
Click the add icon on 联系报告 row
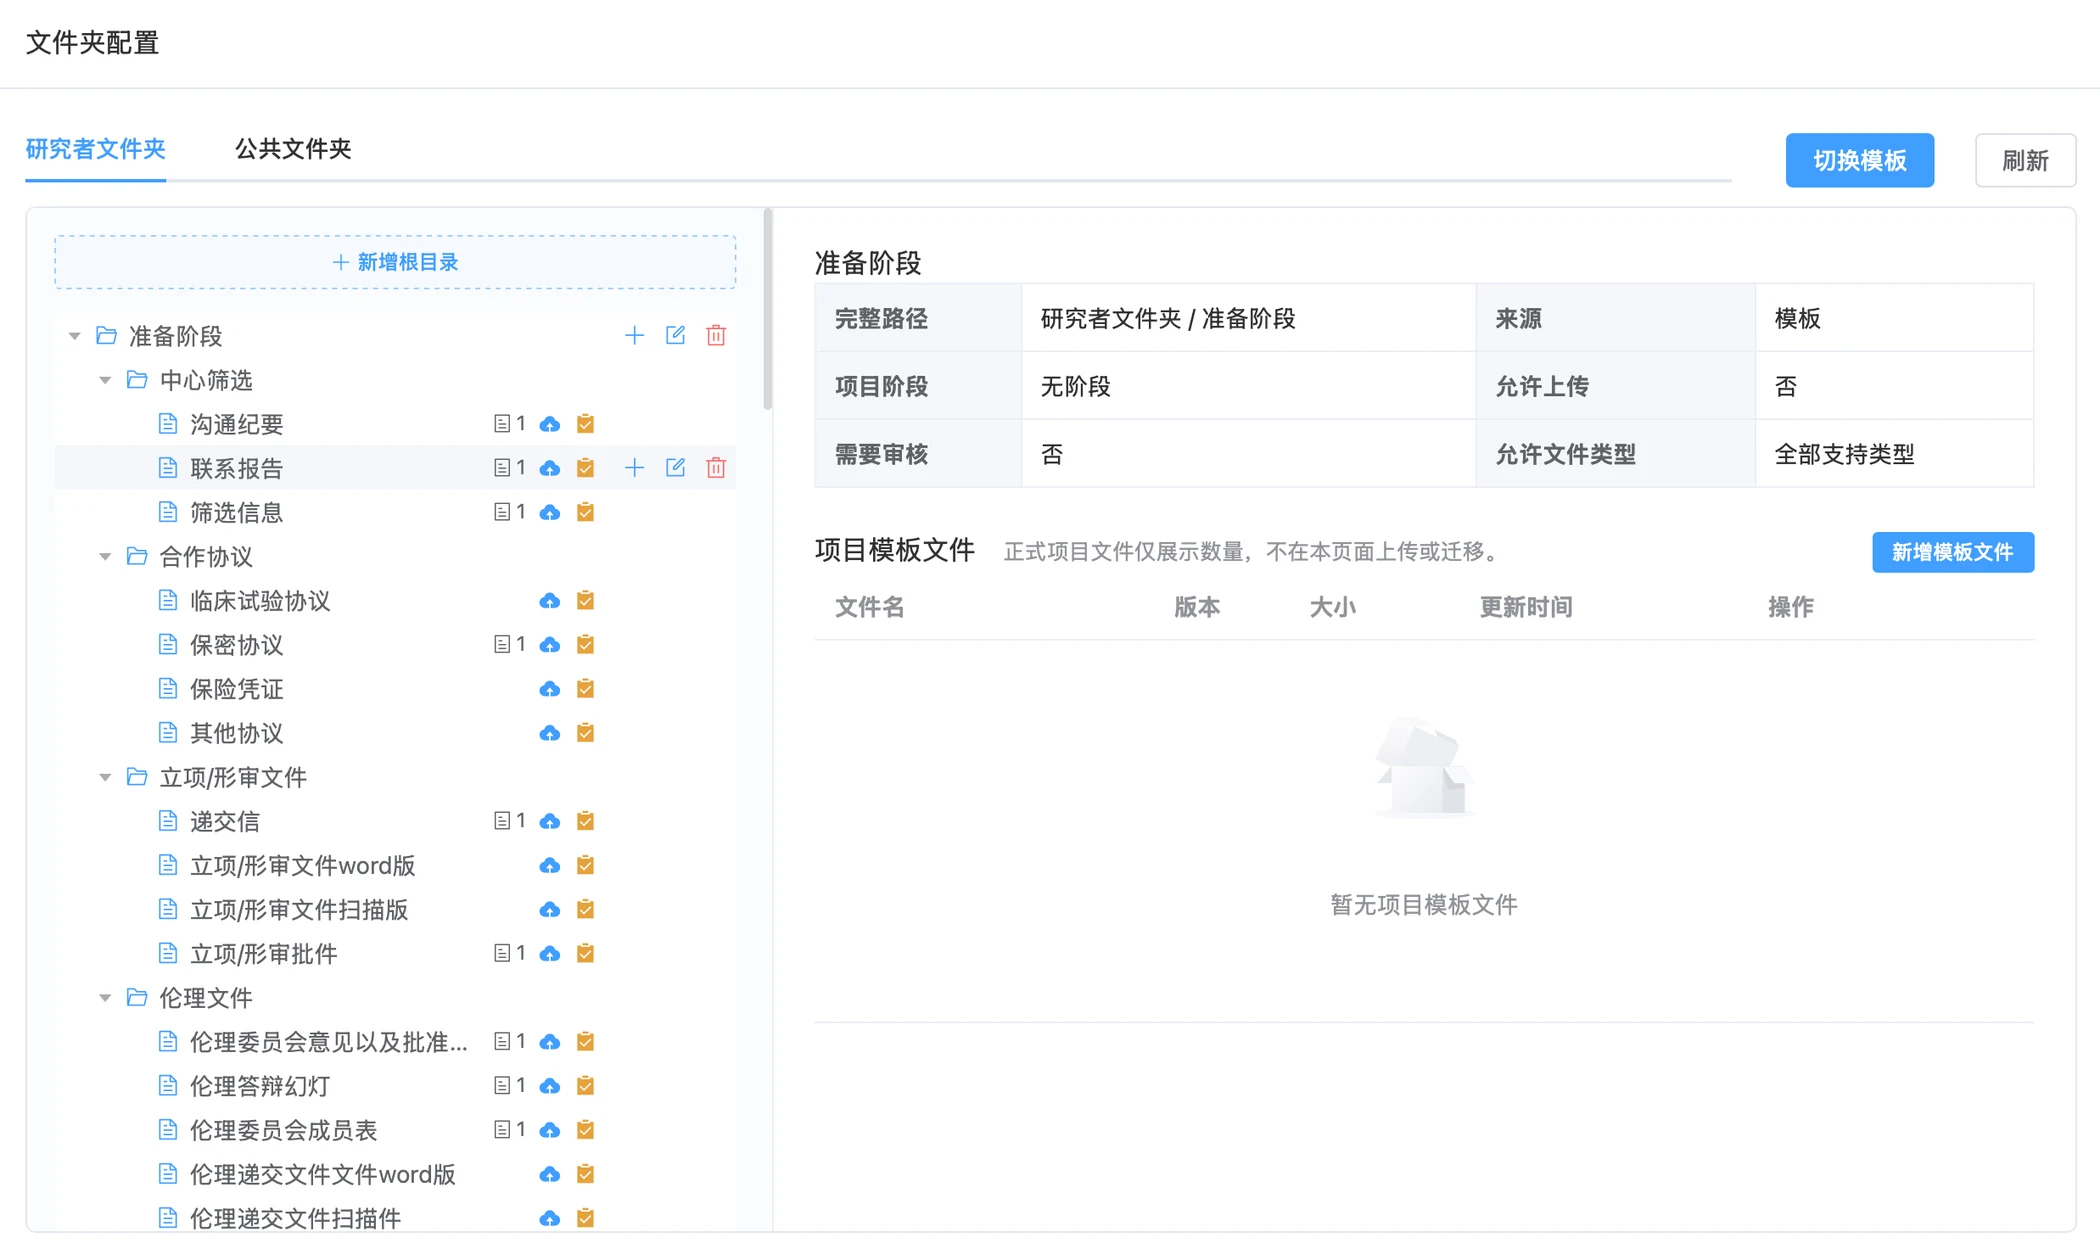634,468
